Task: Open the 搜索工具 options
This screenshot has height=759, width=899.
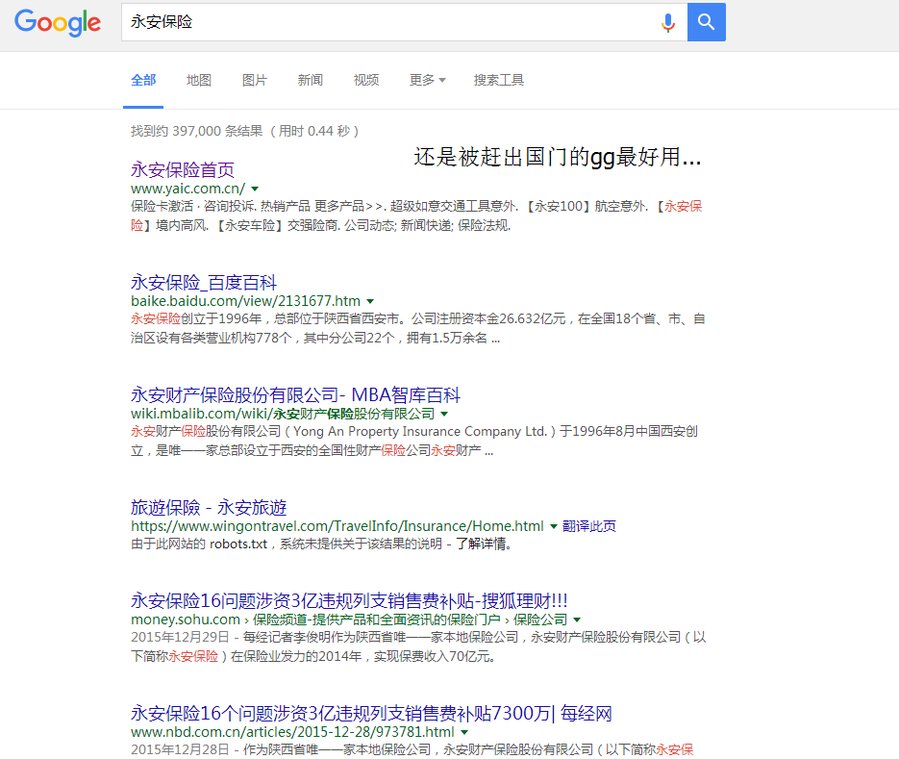Action: point(498,80)
